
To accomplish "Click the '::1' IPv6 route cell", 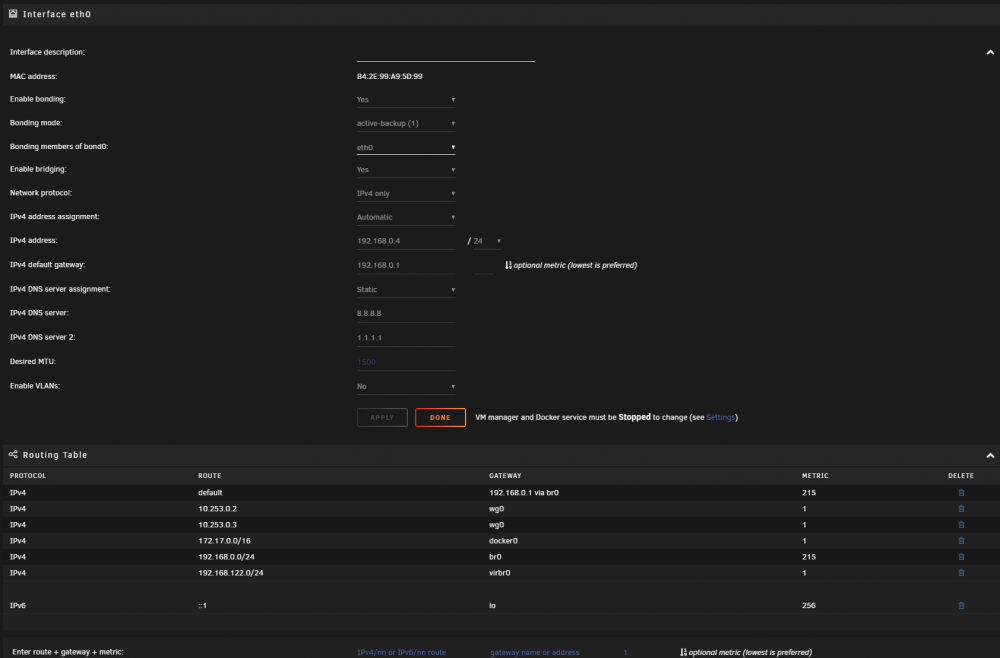I will (x=202, y=606).
